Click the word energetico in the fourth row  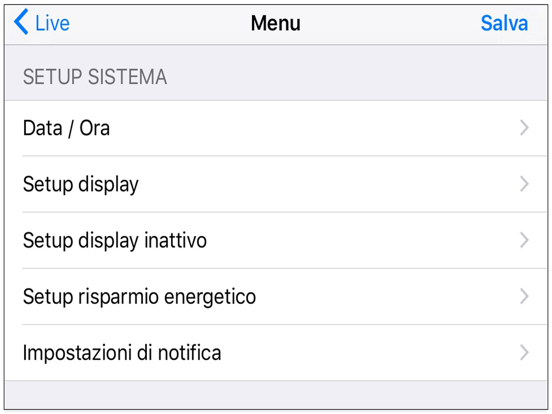[210, 297]
